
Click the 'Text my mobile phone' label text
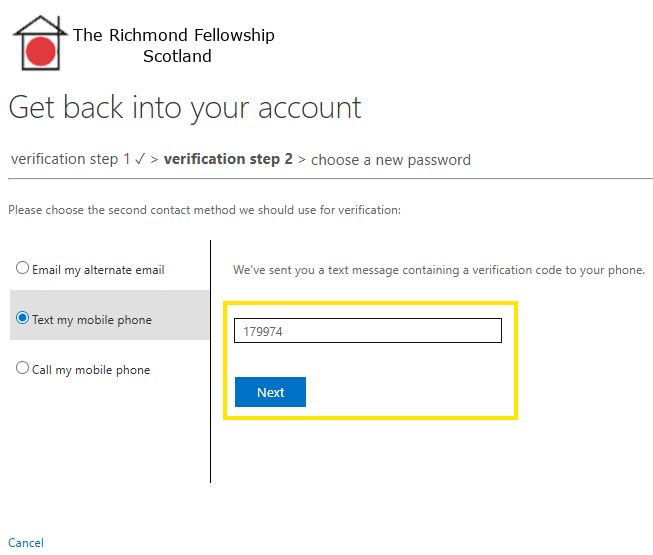click(92, 320)
